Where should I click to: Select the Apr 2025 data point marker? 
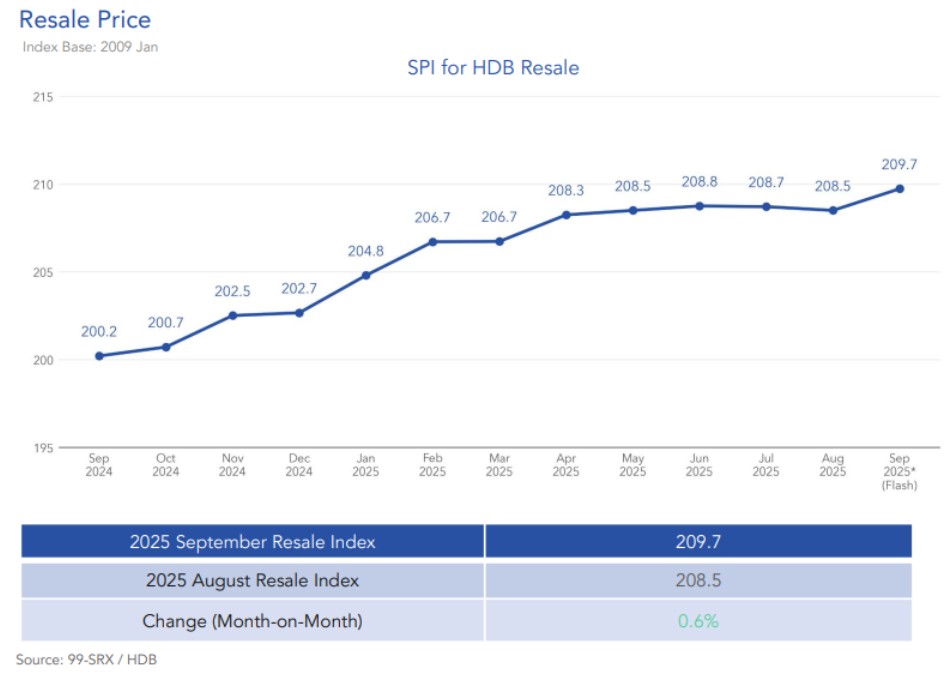[x=566, y=214]
